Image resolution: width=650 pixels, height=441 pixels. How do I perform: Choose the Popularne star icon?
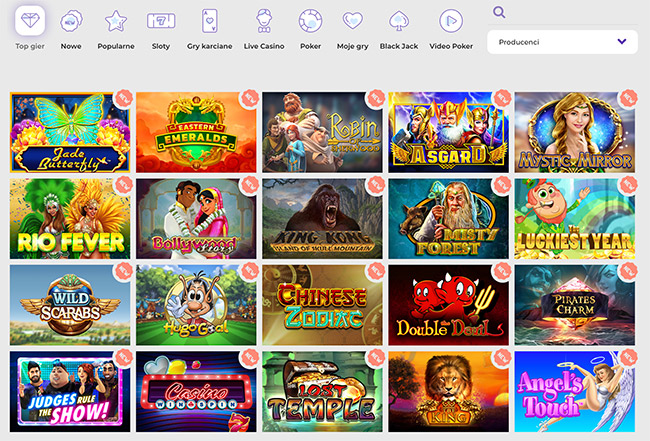[x=116, y=21]
